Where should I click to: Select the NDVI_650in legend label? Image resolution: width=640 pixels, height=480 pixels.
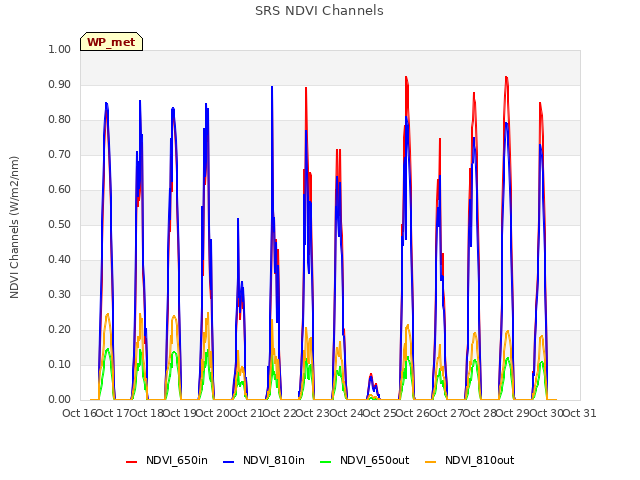click(x=177, y=460)
